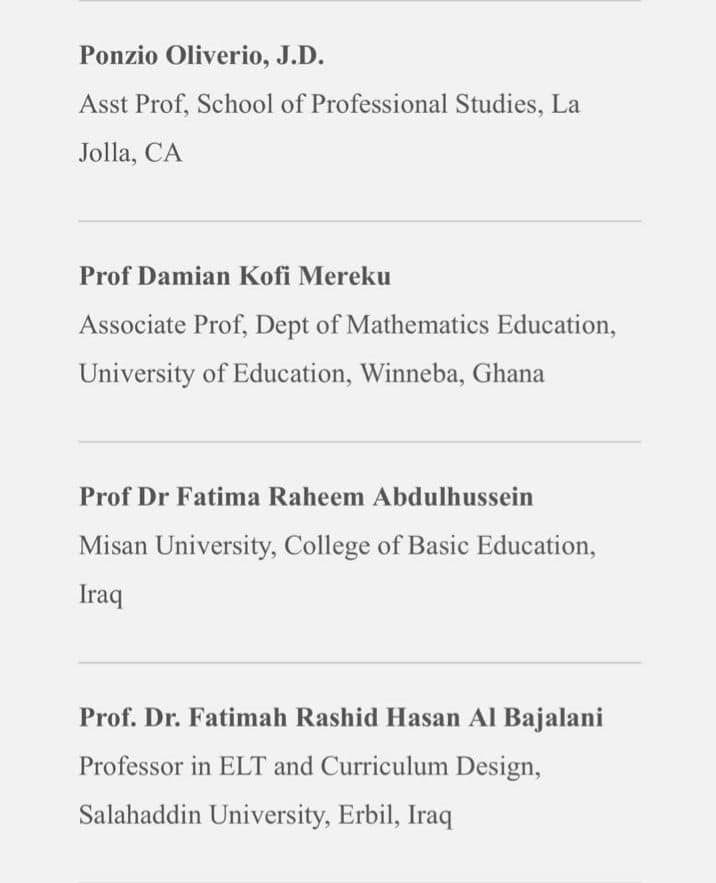This screenshot has width=716, height=883.
Task: Click the Jolla, CA text line
Action: pos(131,154)
